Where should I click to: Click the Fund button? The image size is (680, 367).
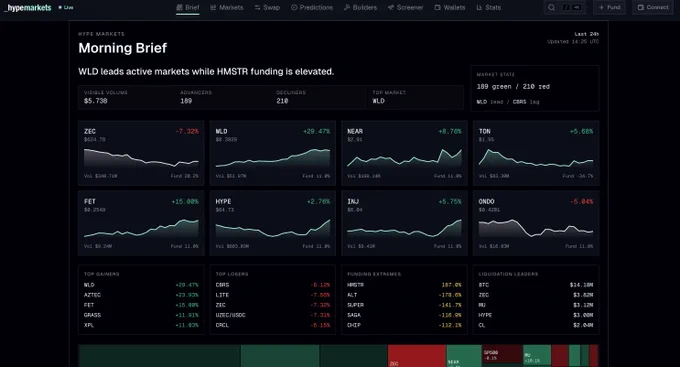point(609,7)
